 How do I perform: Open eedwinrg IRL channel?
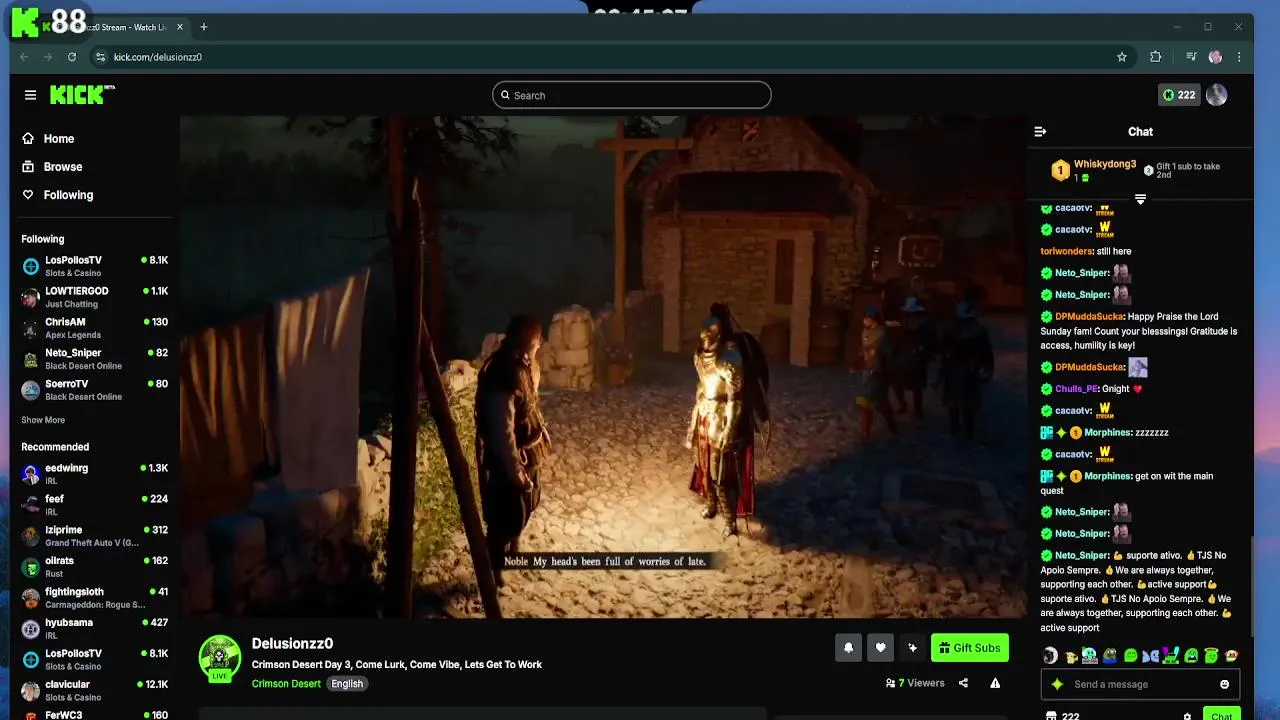[94, 474]
